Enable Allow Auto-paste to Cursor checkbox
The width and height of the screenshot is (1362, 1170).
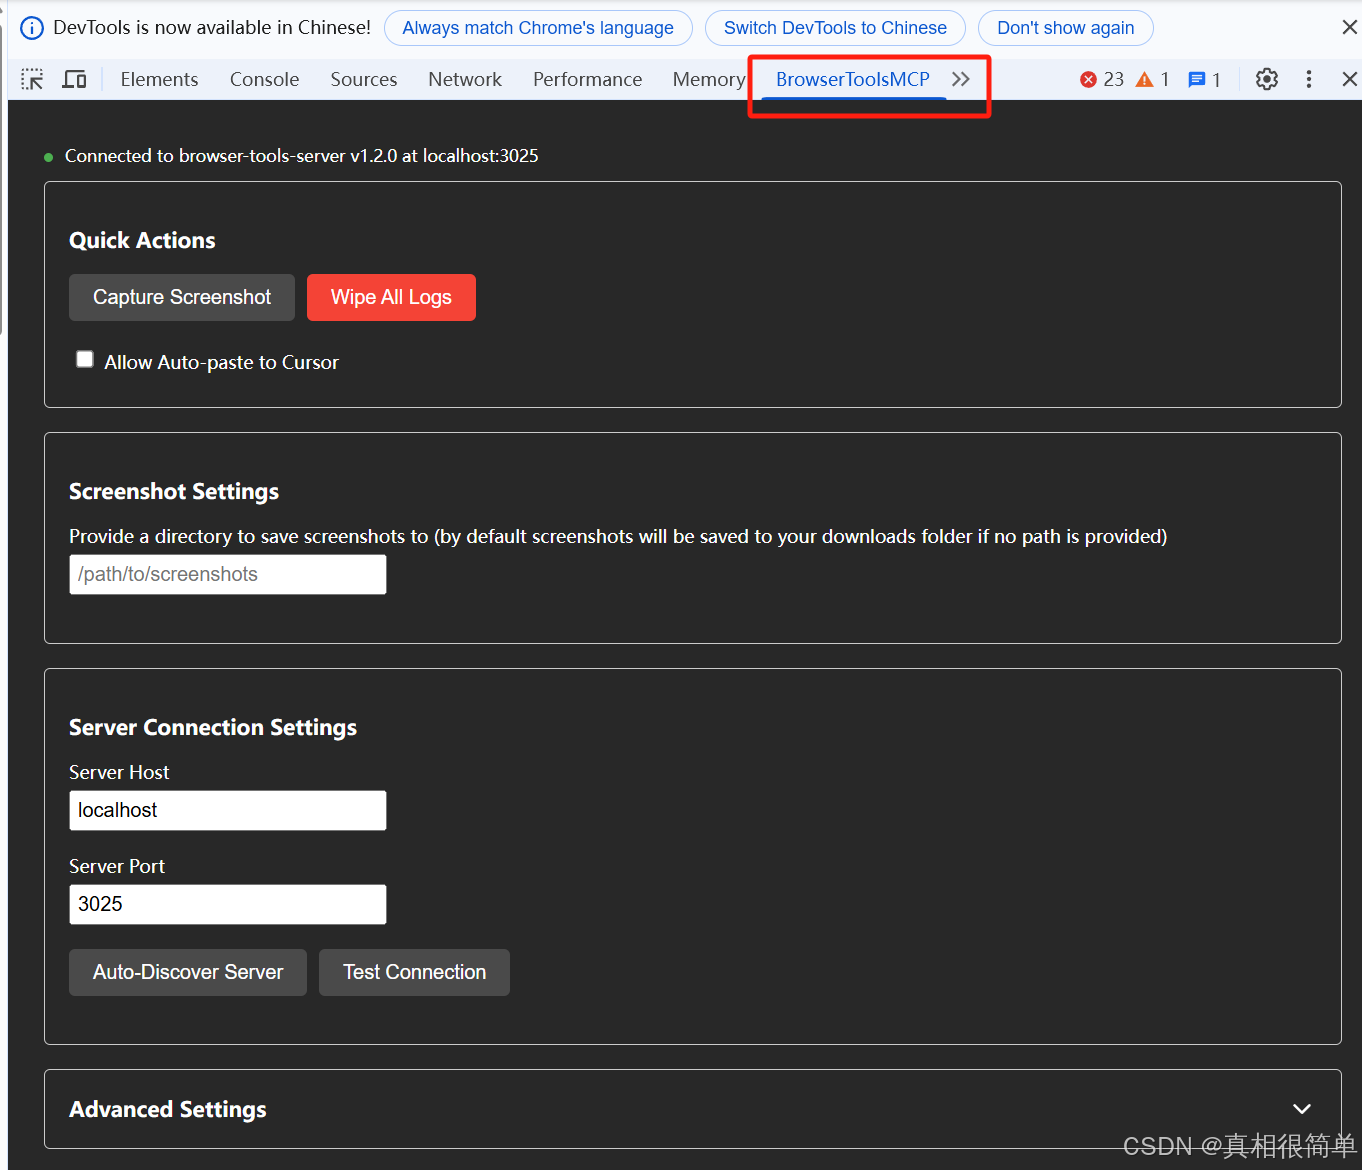coord(85,359)
